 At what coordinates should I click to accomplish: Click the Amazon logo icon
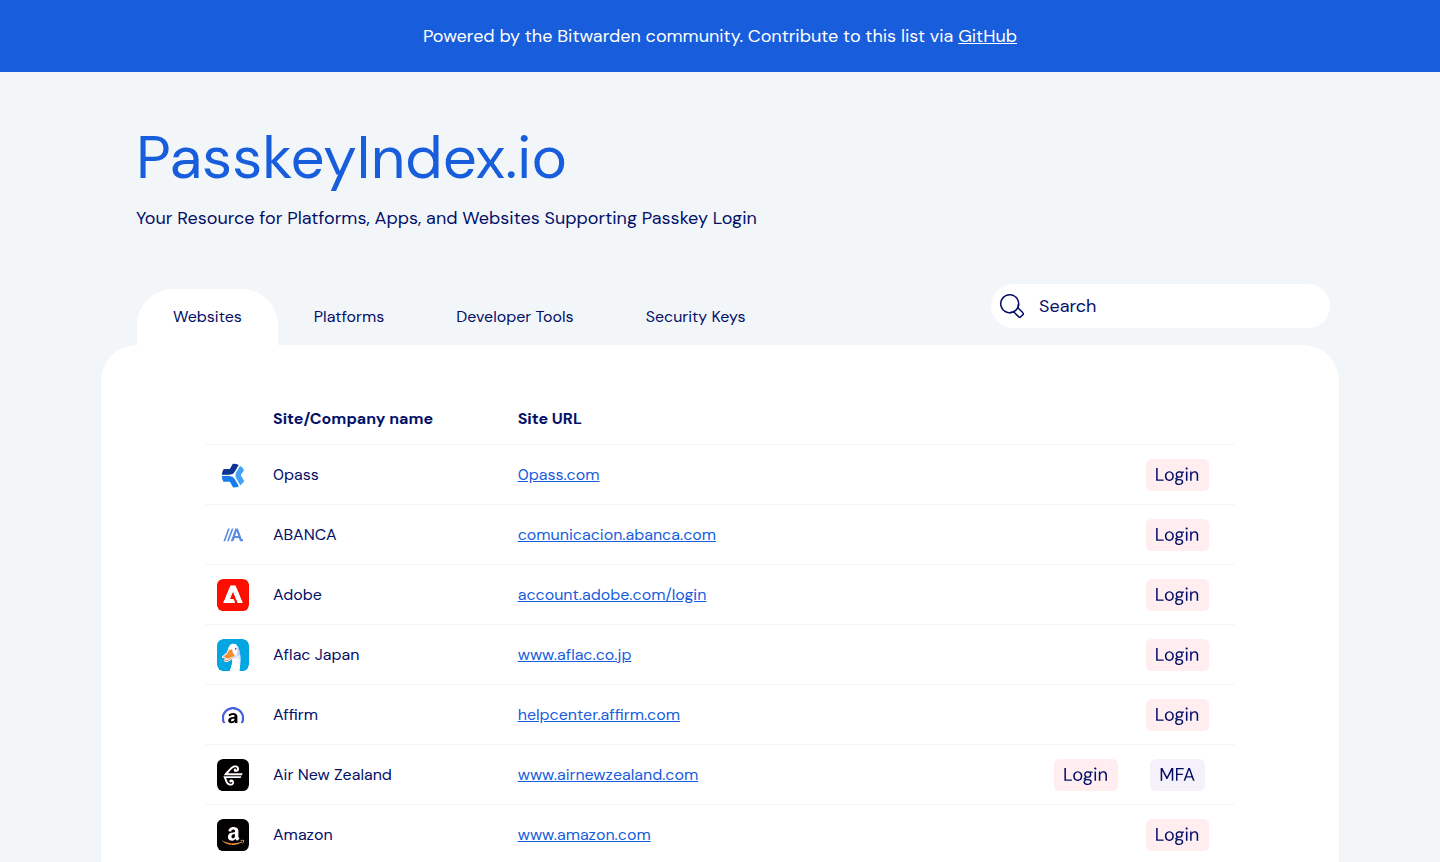[233, 835]
